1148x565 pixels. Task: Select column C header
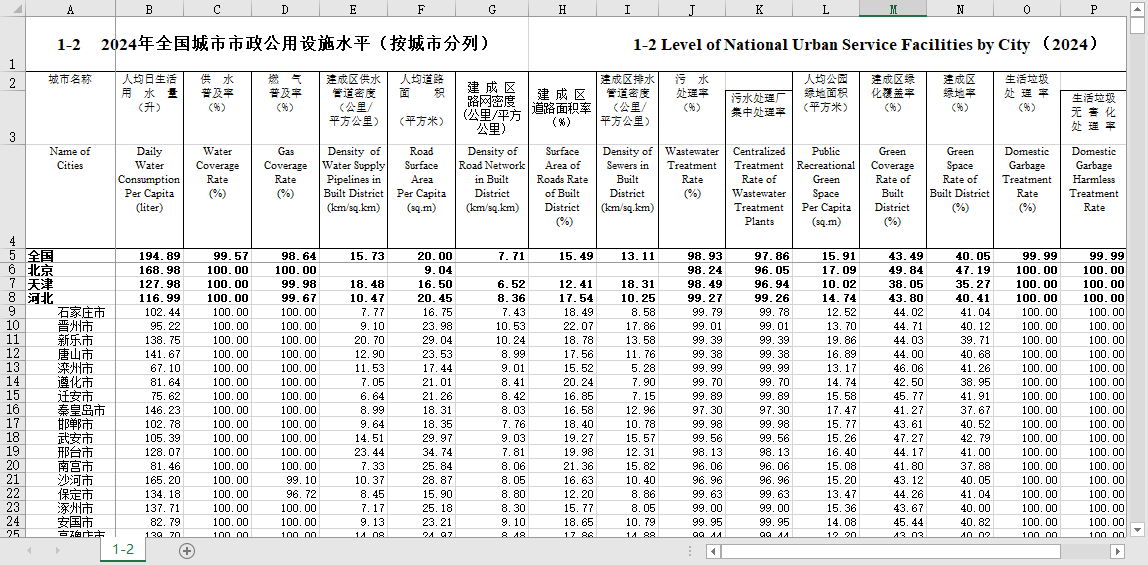217,9
